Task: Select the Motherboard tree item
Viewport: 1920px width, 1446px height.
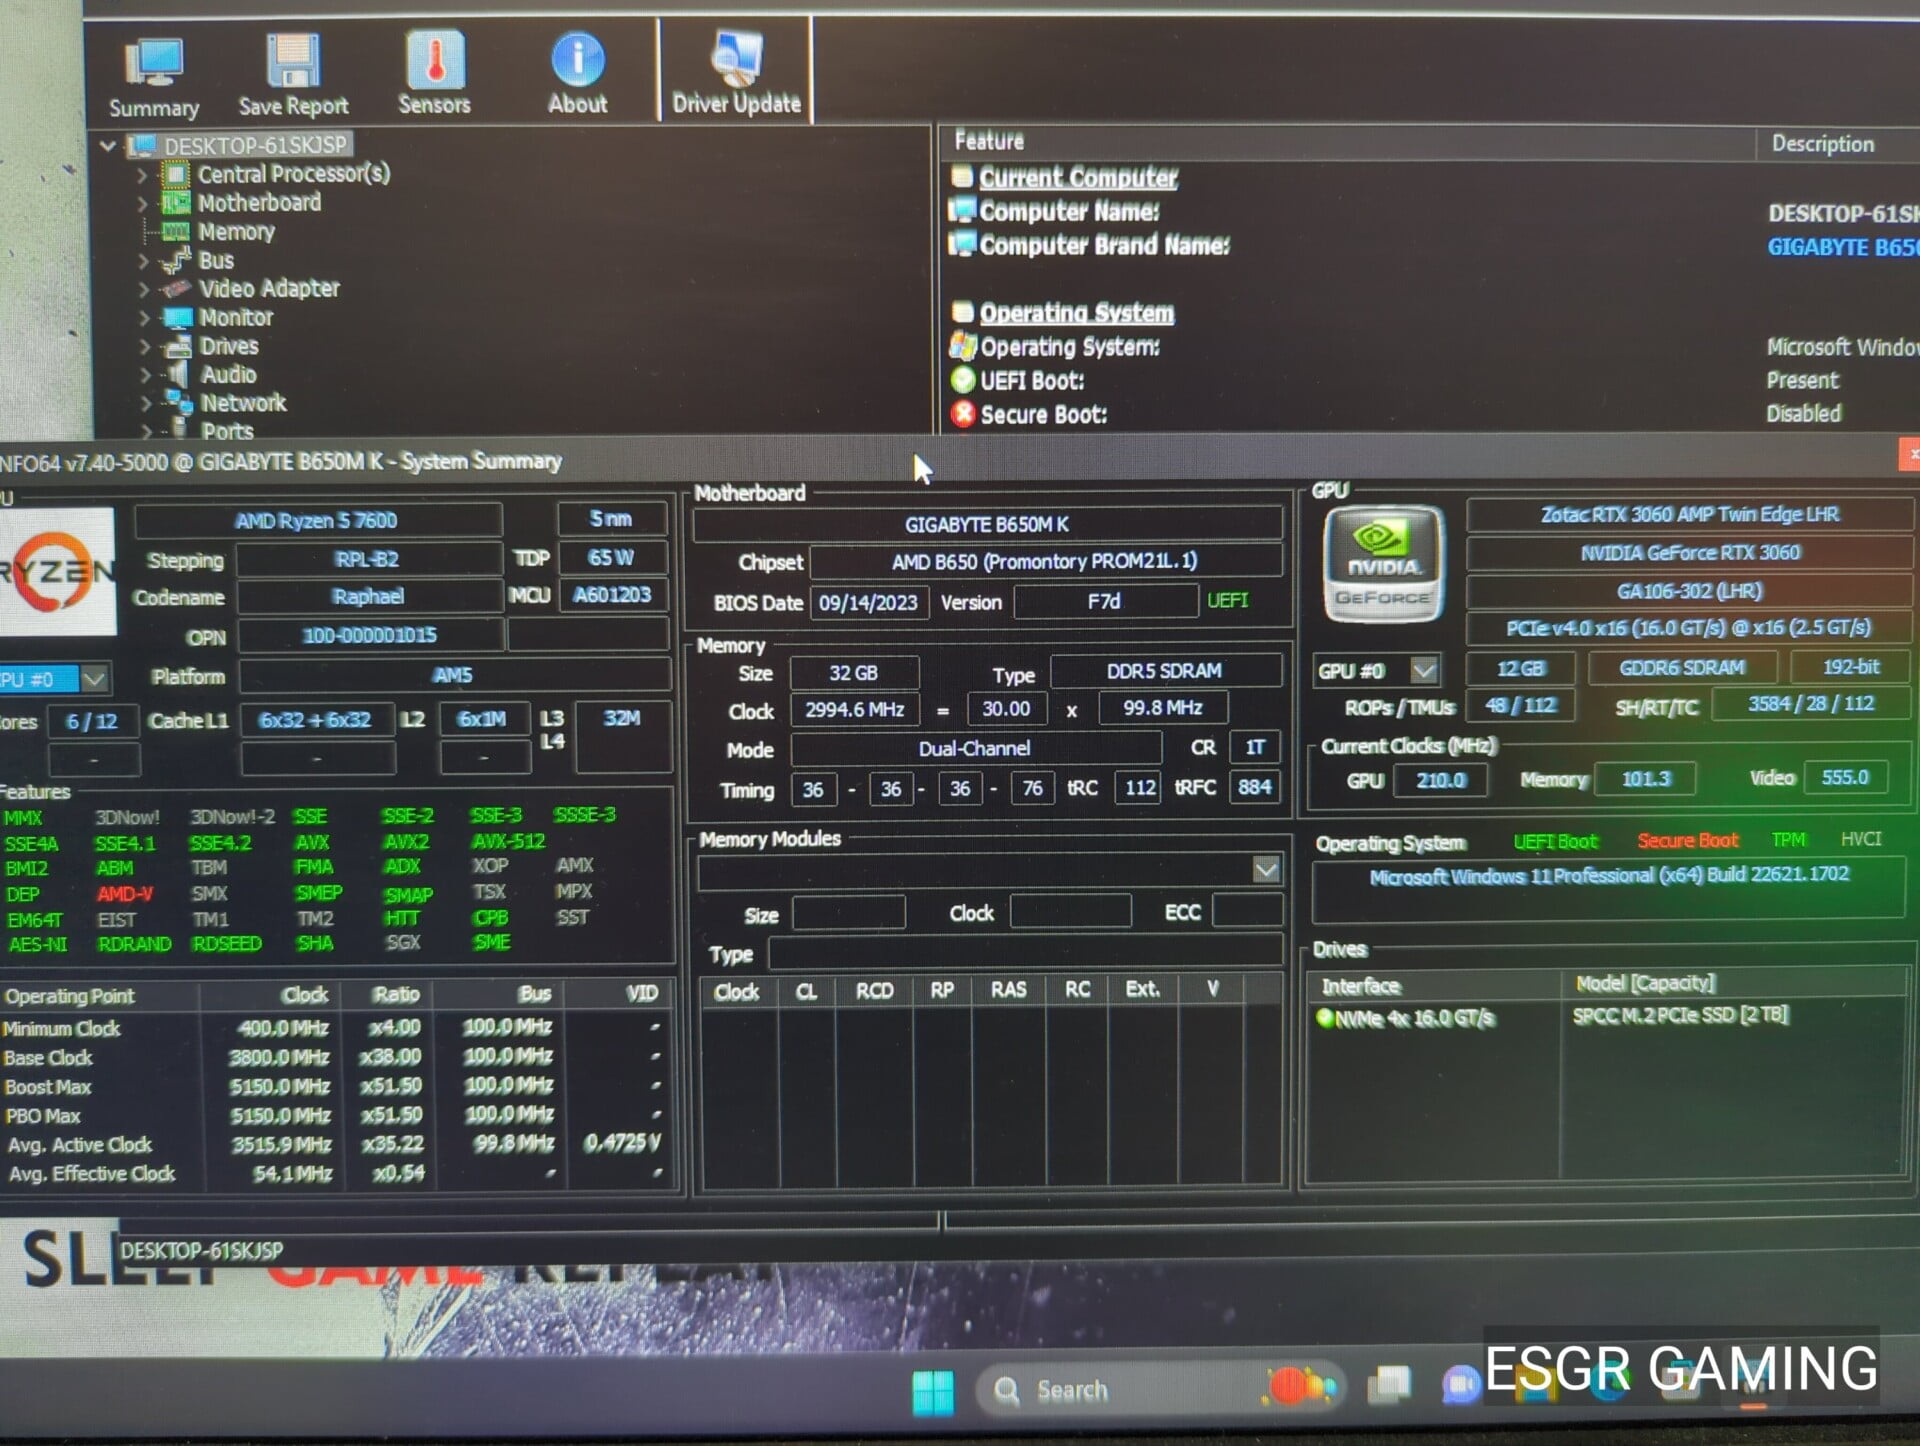Action: 259,203
